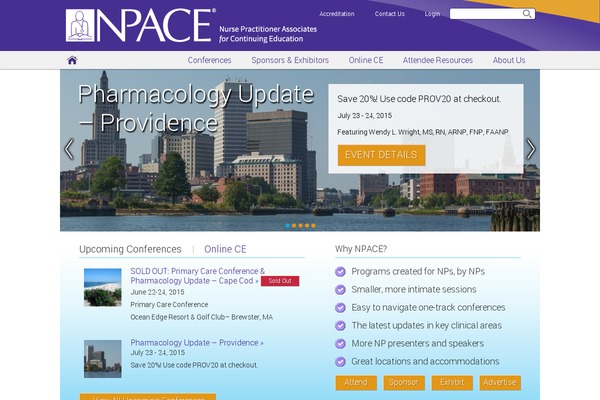Image resolution: width=600 pixels, height=400 pixels.
Task: Select the first carousel dot
Action: click(x=287, y=226)
